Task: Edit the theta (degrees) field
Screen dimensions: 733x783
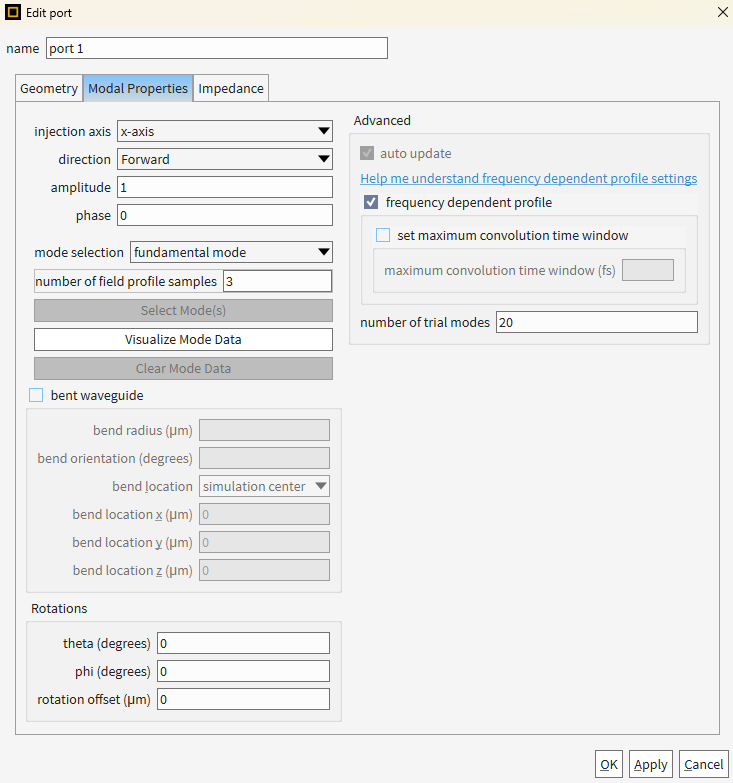Action: pos(243,643)
